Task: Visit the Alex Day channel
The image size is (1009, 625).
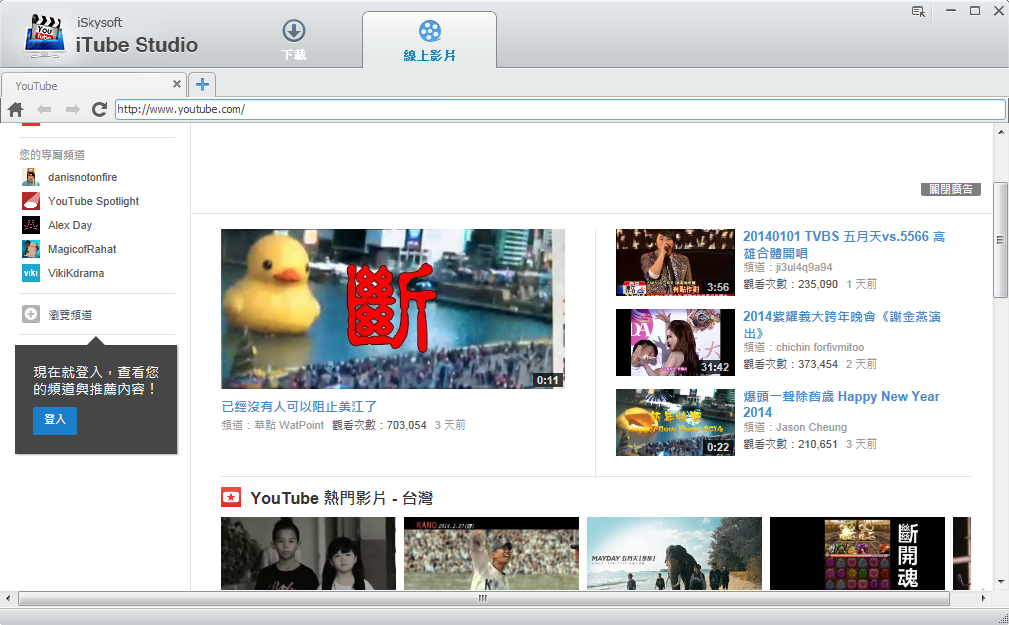Action: tap(70, 225)
